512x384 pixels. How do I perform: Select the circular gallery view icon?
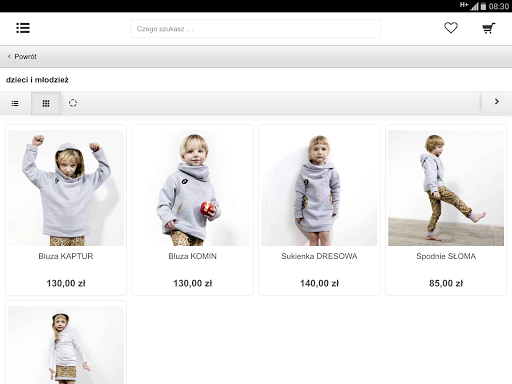[73, 103]
